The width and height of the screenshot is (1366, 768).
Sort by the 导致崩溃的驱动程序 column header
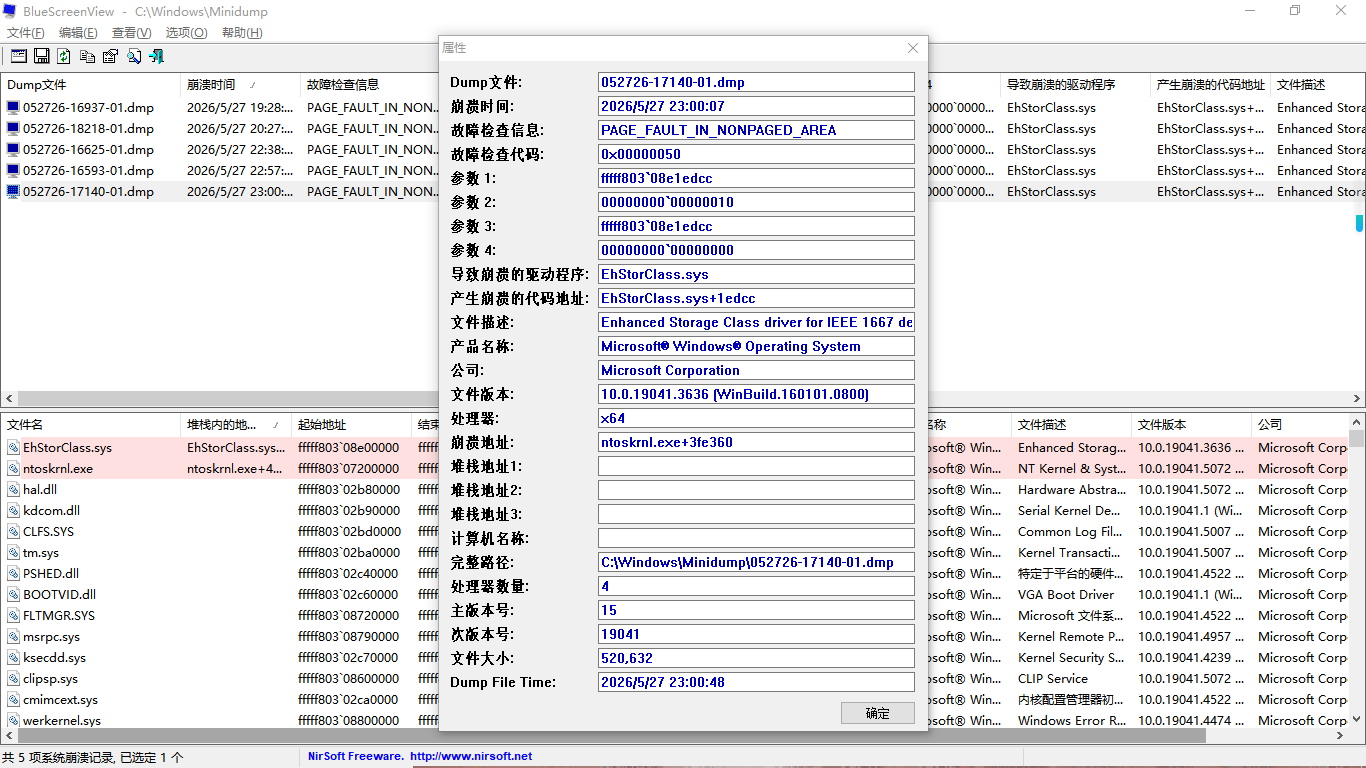coord(1075,85)
